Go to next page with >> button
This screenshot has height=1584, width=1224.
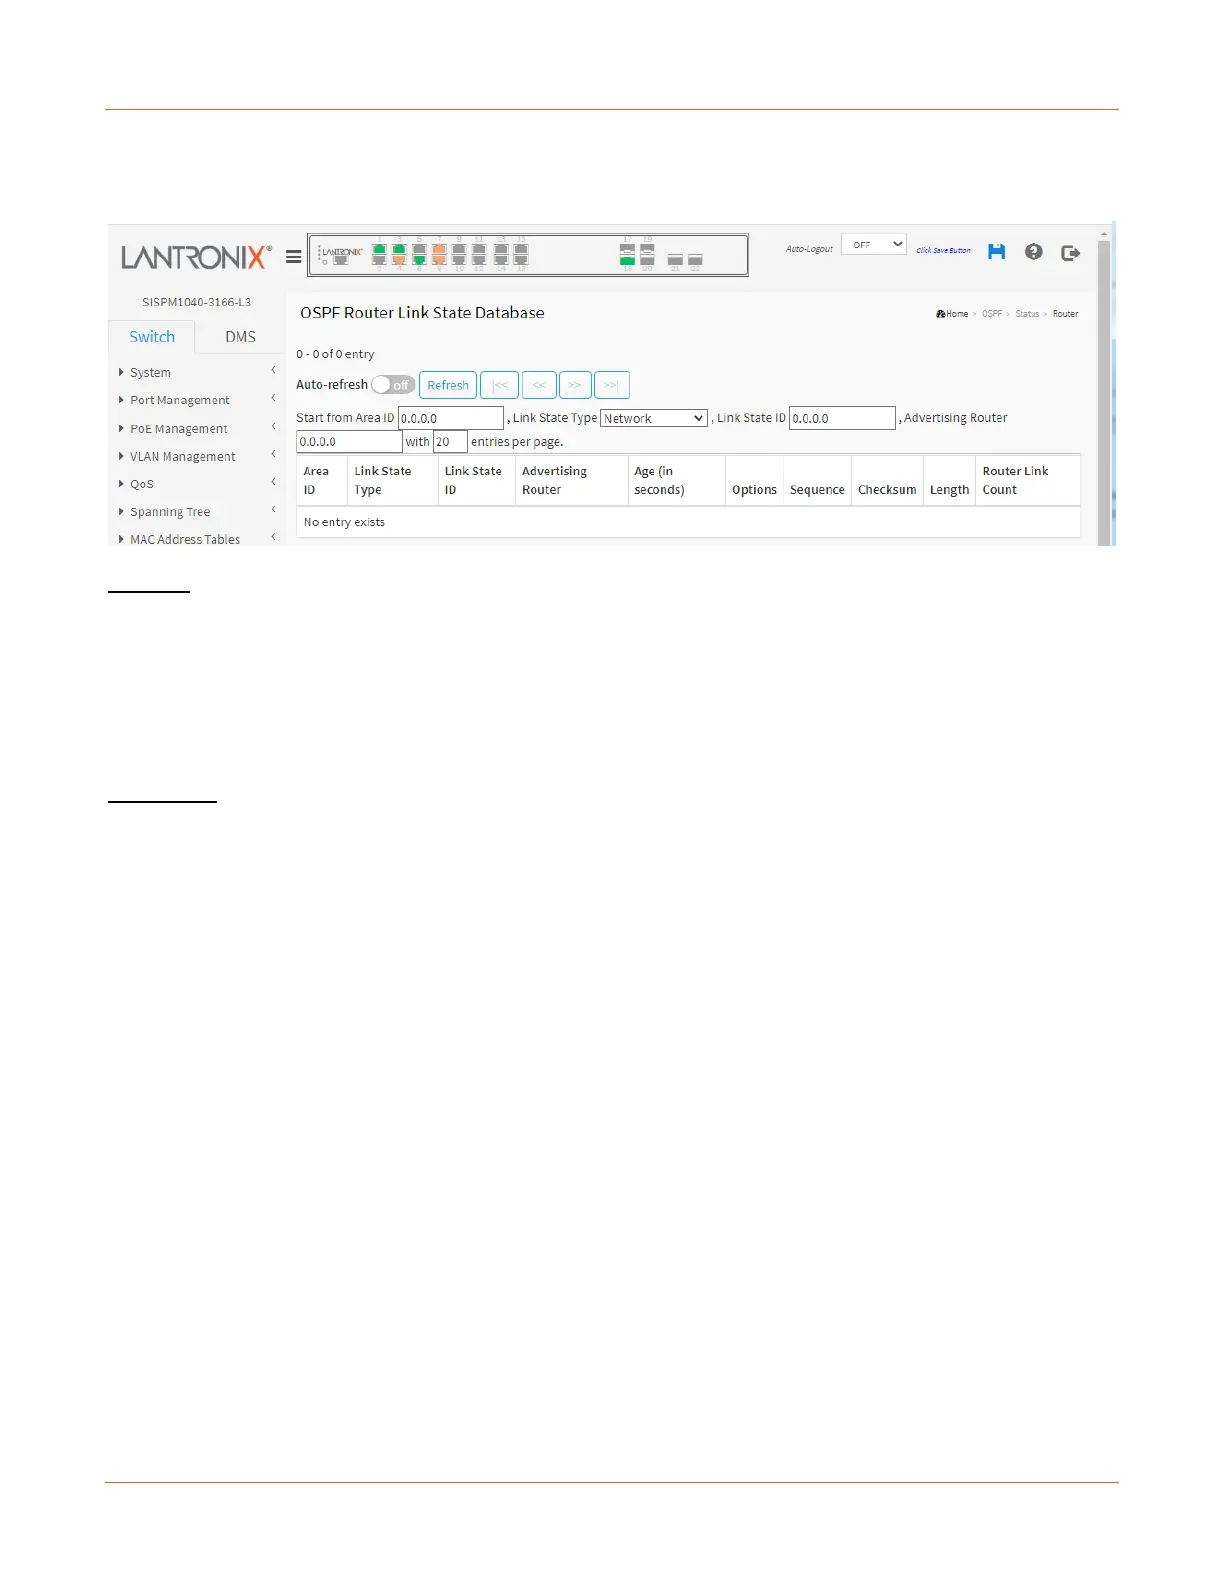click(x=575, y=385)
